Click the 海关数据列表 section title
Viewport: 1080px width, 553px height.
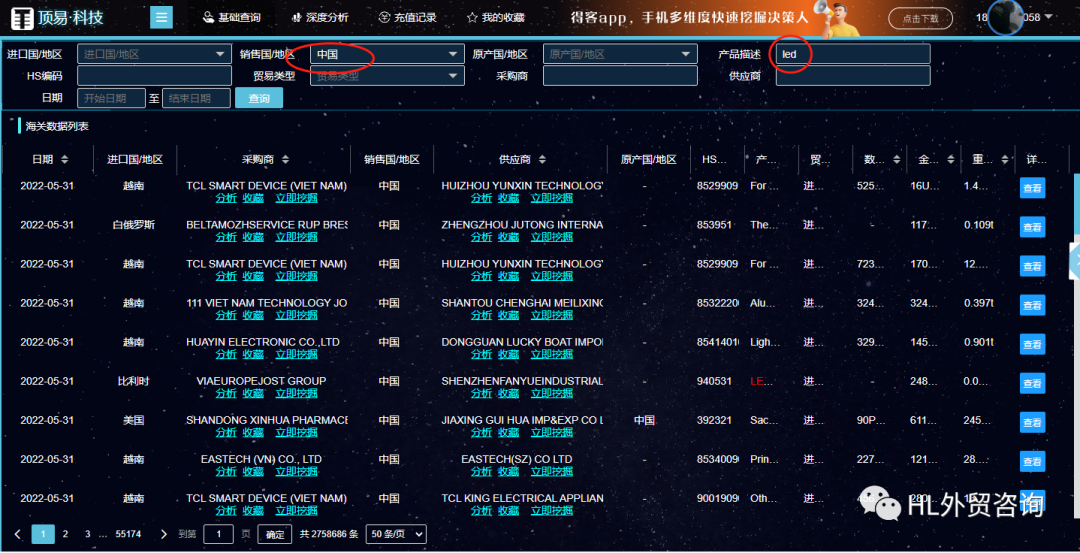[x=57, y=126]
